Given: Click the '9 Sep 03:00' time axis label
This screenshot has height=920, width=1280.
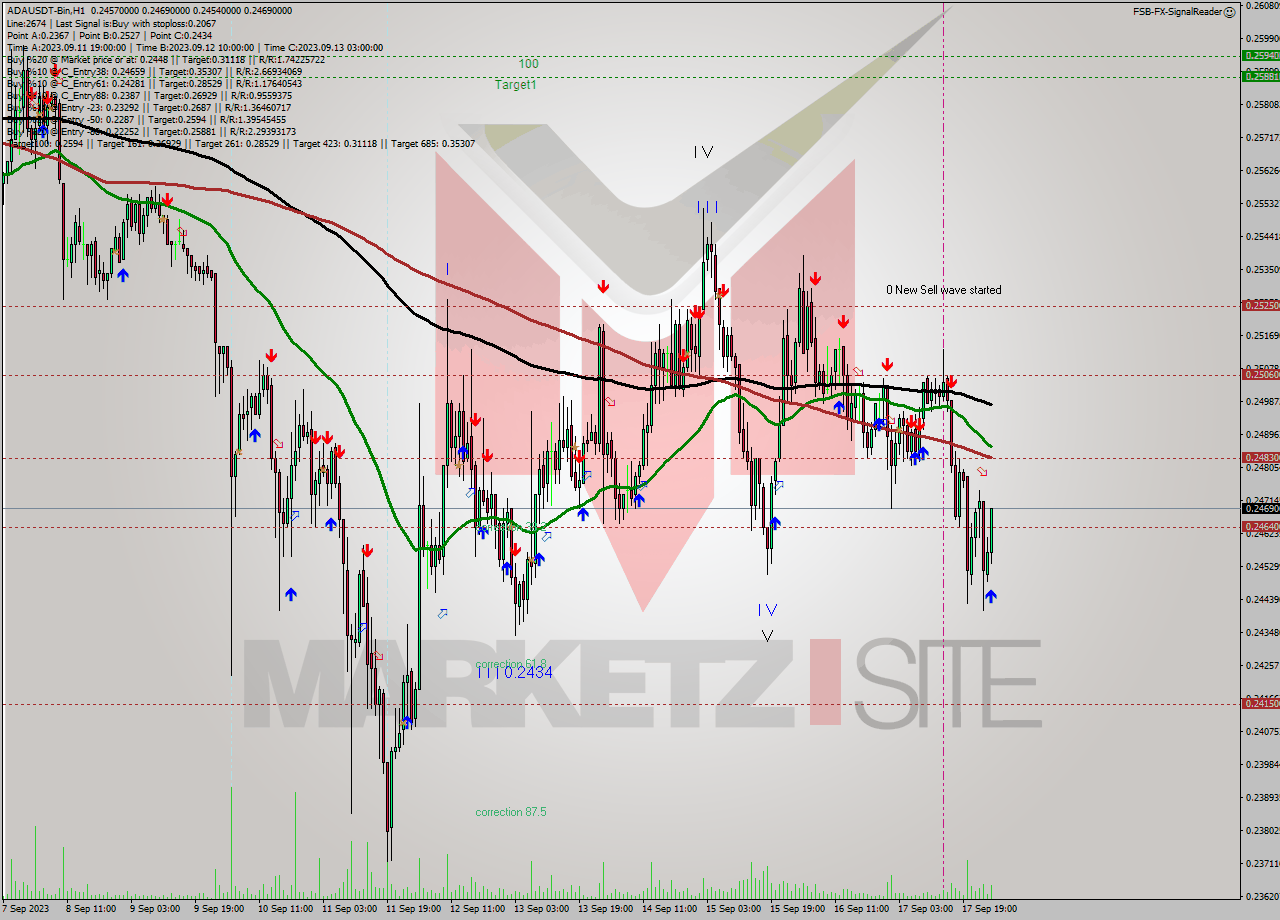Looking at the screenshot, I should tap(154, 909).
